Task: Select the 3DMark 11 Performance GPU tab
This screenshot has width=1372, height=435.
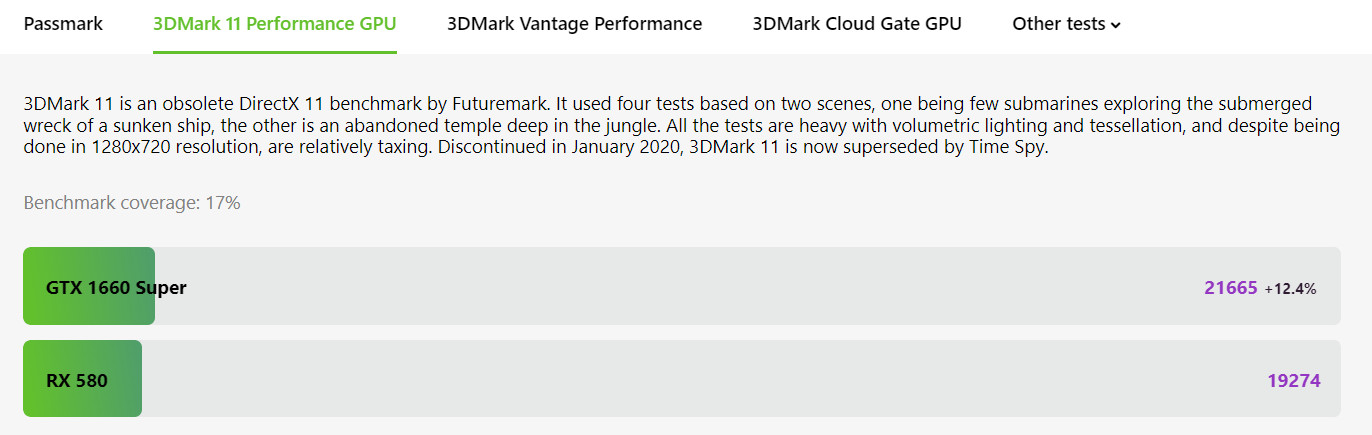Action: [x=275, y=24]
